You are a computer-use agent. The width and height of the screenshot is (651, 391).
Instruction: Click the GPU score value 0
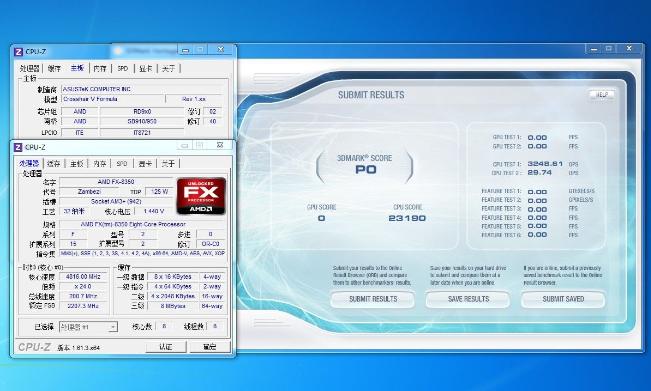(321, 218)
